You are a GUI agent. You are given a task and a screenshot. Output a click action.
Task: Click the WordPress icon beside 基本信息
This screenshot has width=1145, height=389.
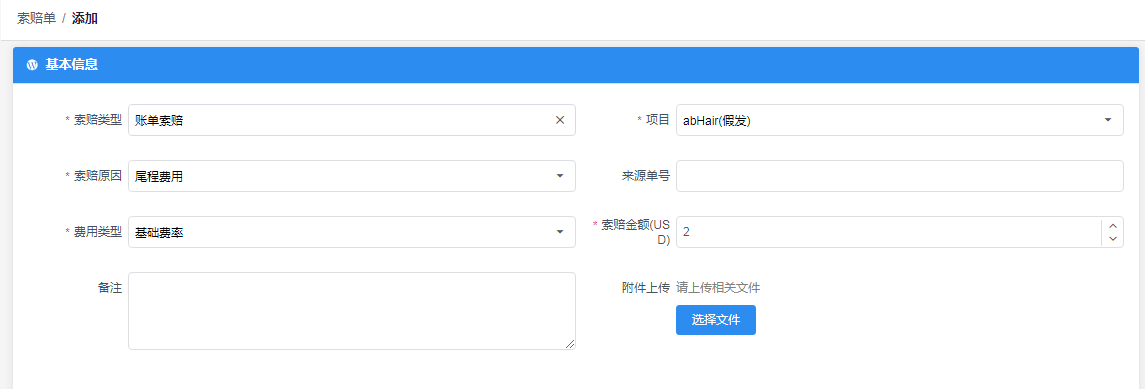coord(31,65)
